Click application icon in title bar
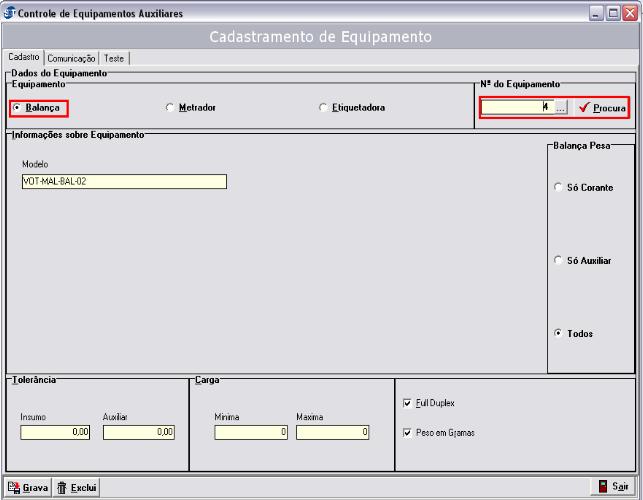The height and width of the screenshot is (500, 643). click(10, 10)
